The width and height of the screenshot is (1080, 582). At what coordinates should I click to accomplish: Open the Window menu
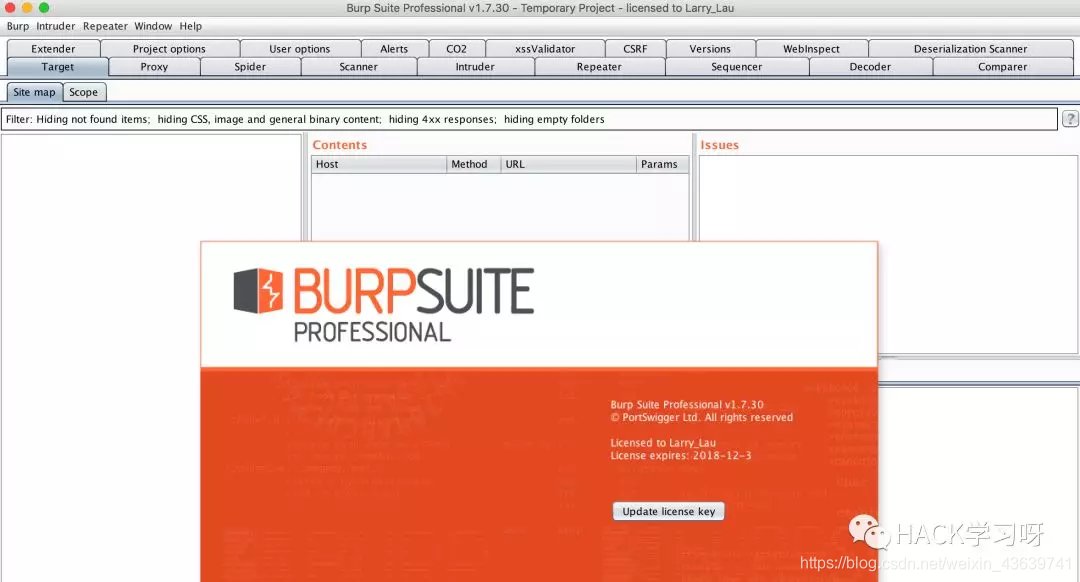[x=153, y=26]
